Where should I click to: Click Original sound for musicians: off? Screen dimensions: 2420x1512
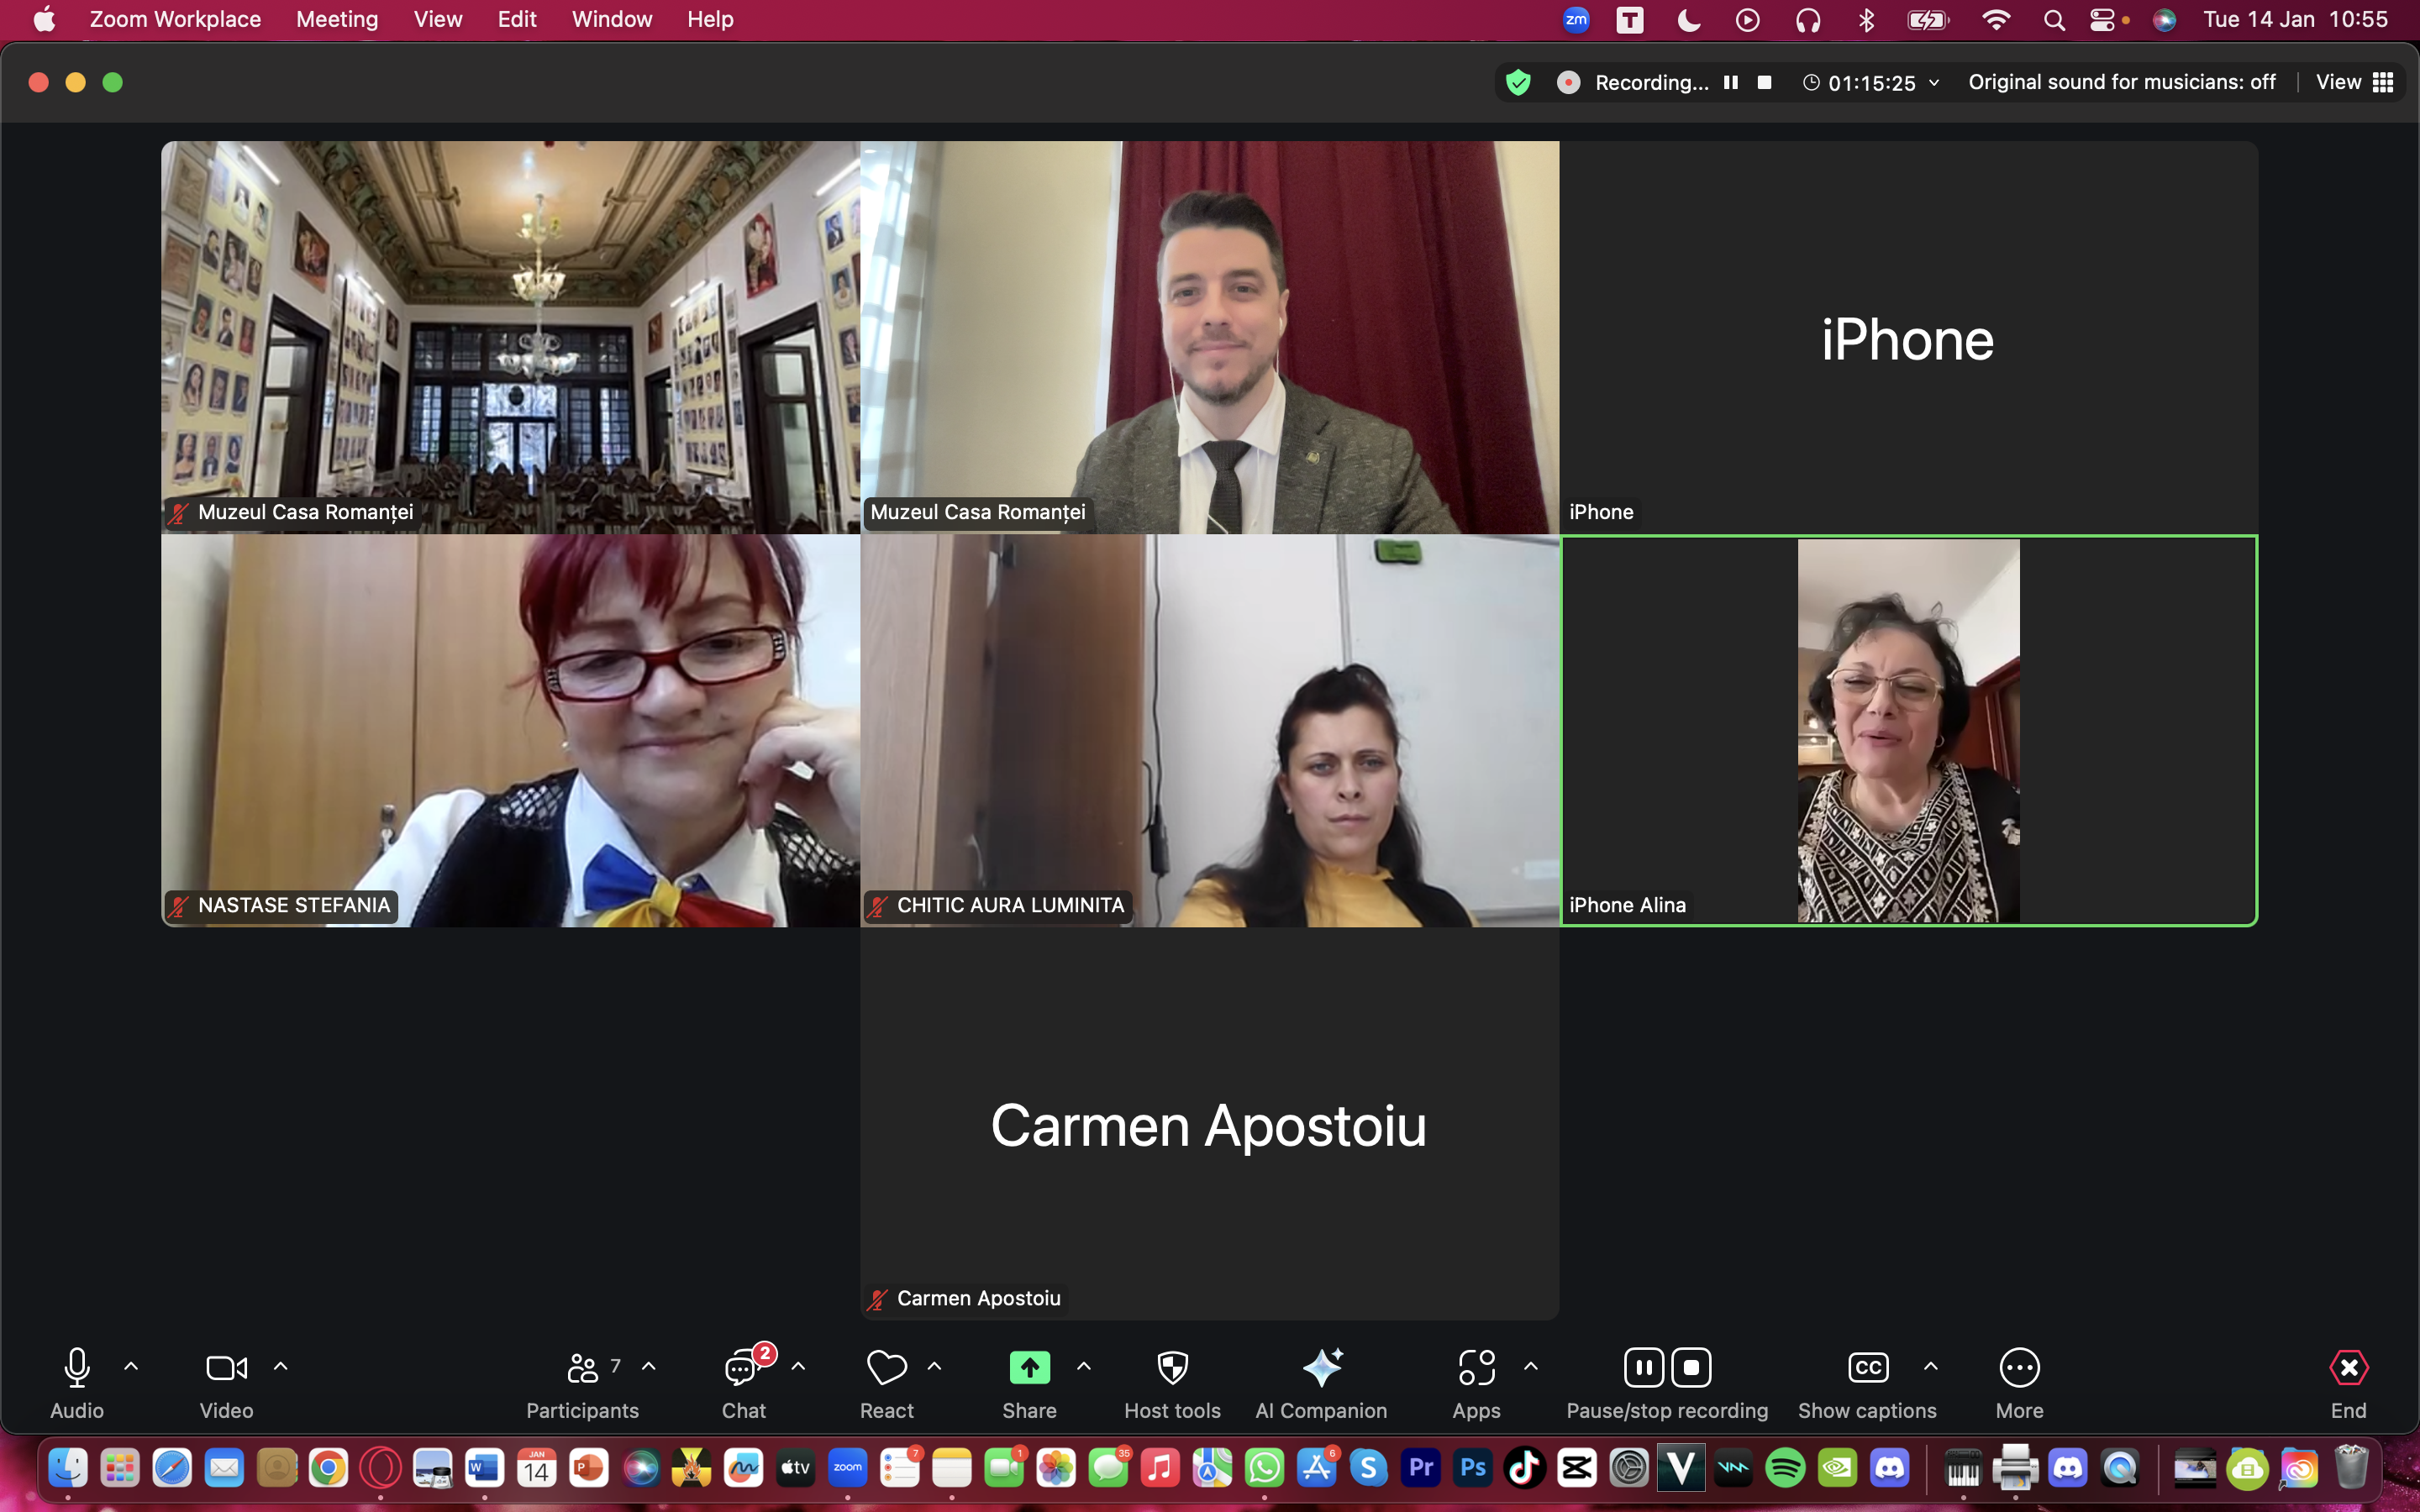pyautogui.click(x=2121, y=82)
